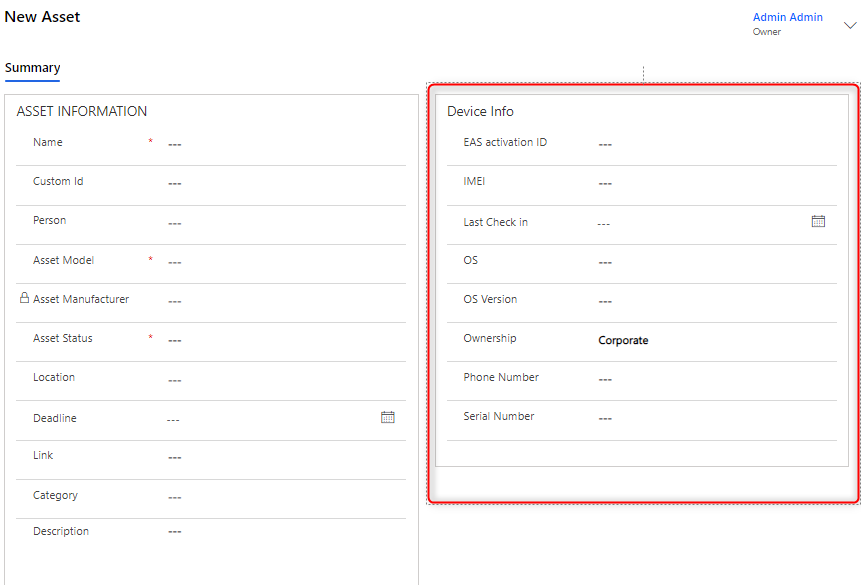Screen dimensions: 861x585
Task: Focus the Serial Number field
Action: tap(710, 419)
